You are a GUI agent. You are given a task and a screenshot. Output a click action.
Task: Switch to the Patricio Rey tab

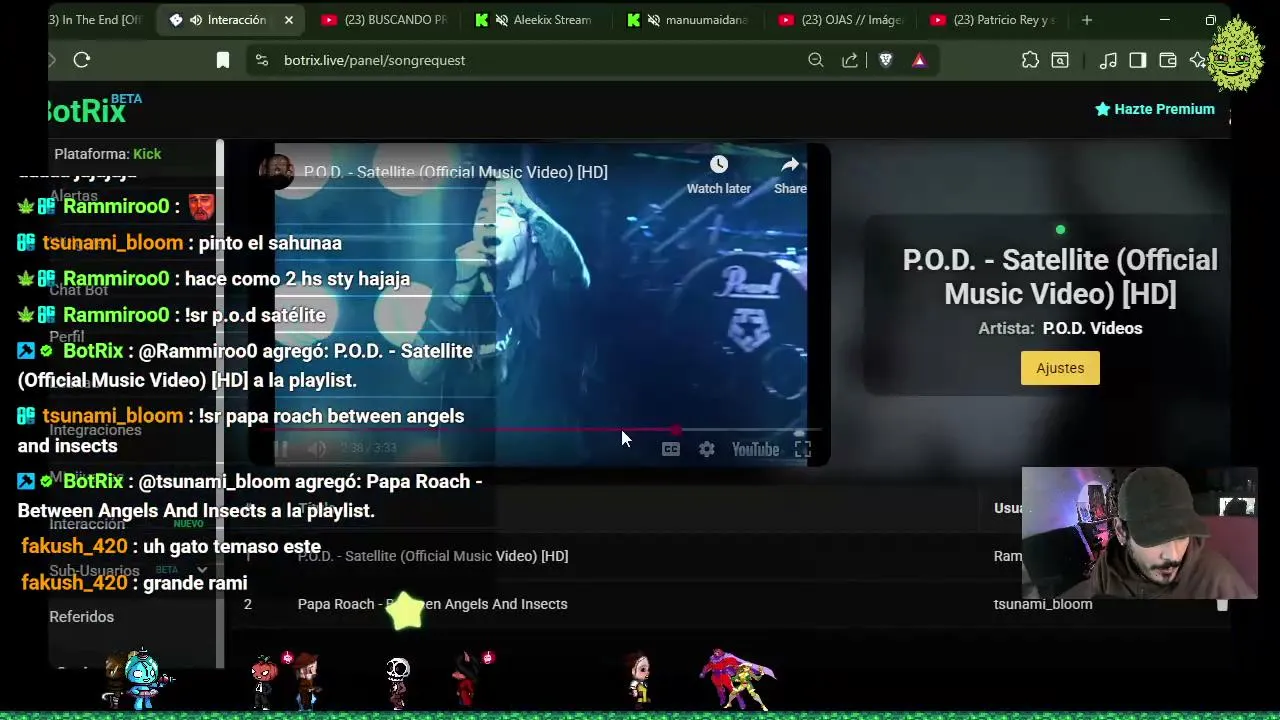pos(993,20)
